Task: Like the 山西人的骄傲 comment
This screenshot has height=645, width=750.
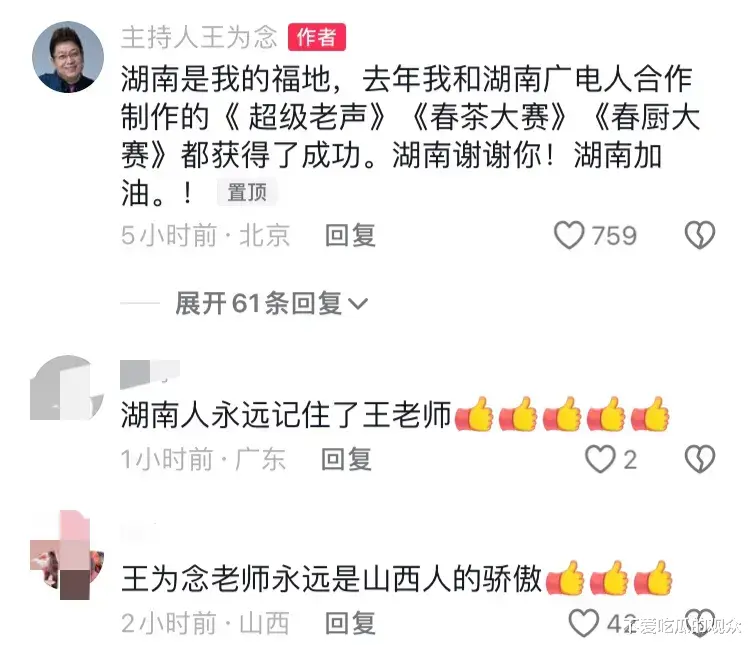Action: point(584,623)
